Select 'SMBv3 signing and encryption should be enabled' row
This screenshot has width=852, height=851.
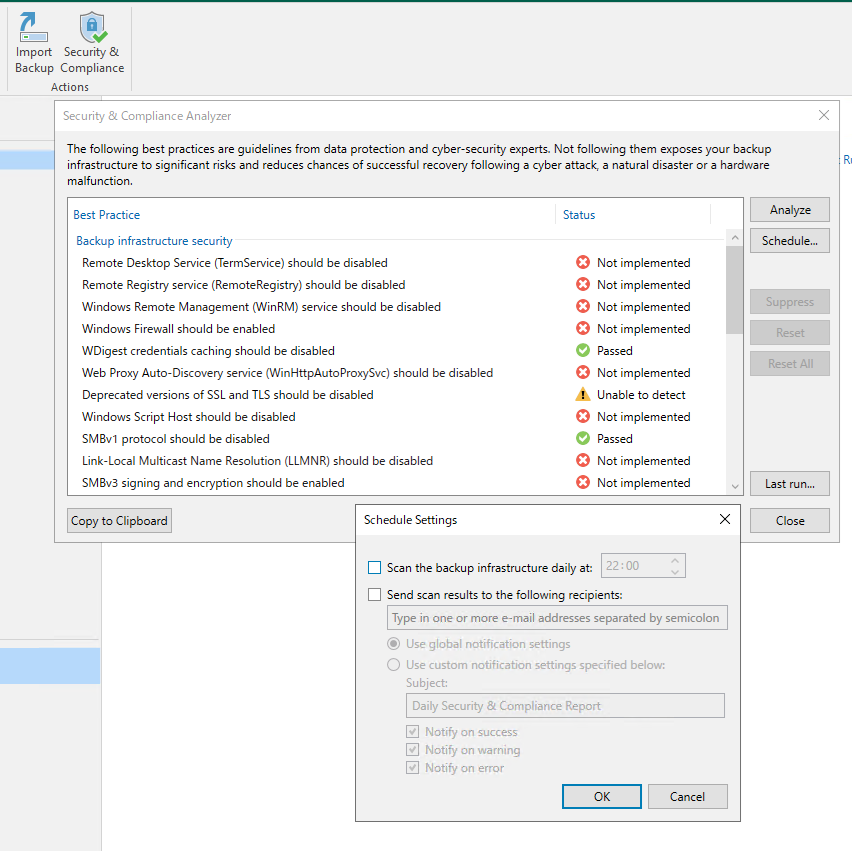coord(397,482)
